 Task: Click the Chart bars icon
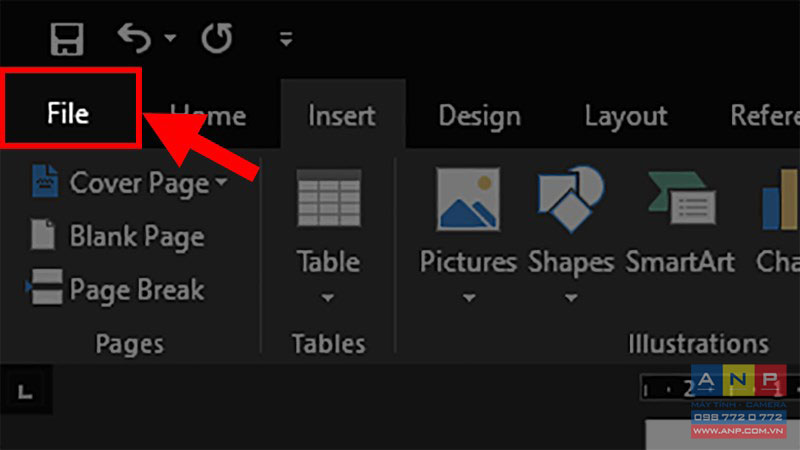point(781,199)
